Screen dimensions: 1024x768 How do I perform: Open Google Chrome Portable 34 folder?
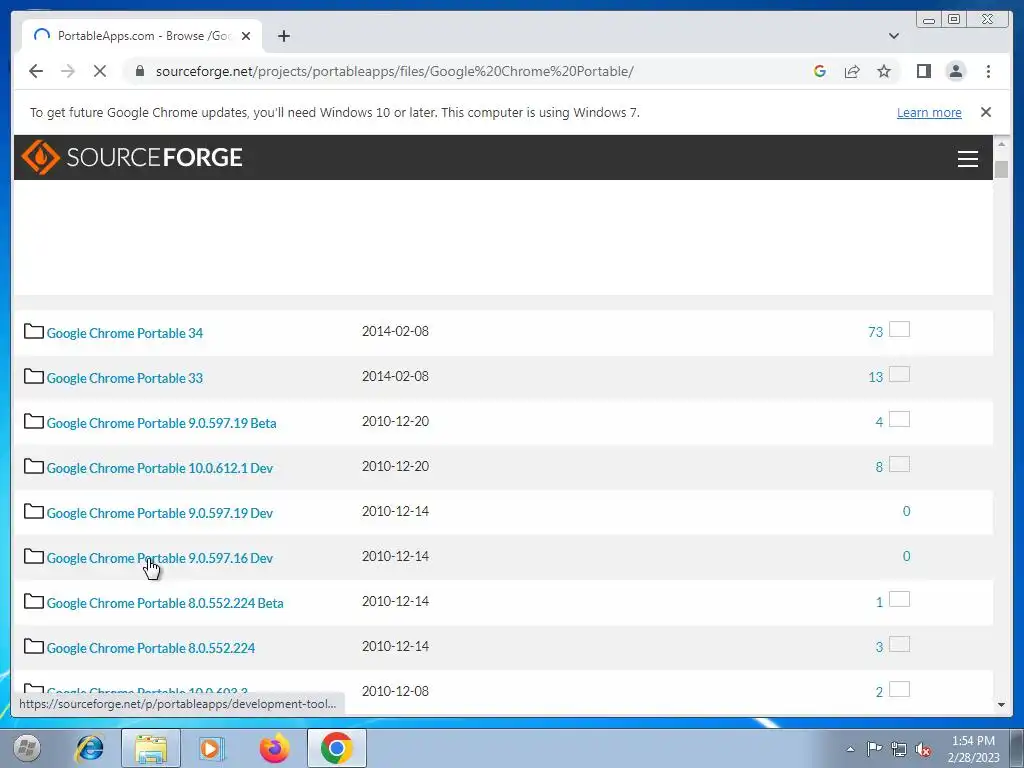(x=125, y=333)
